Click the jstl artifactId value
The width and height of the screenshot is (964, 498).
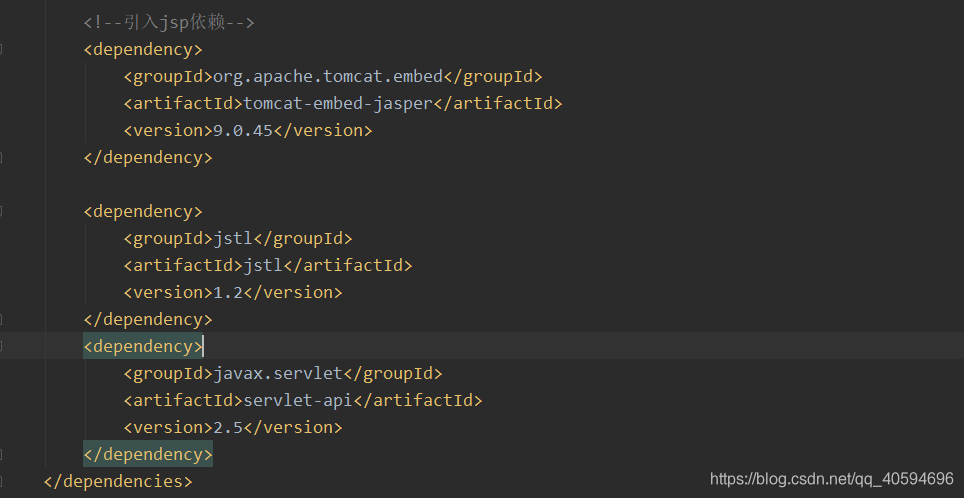point(263,266)
